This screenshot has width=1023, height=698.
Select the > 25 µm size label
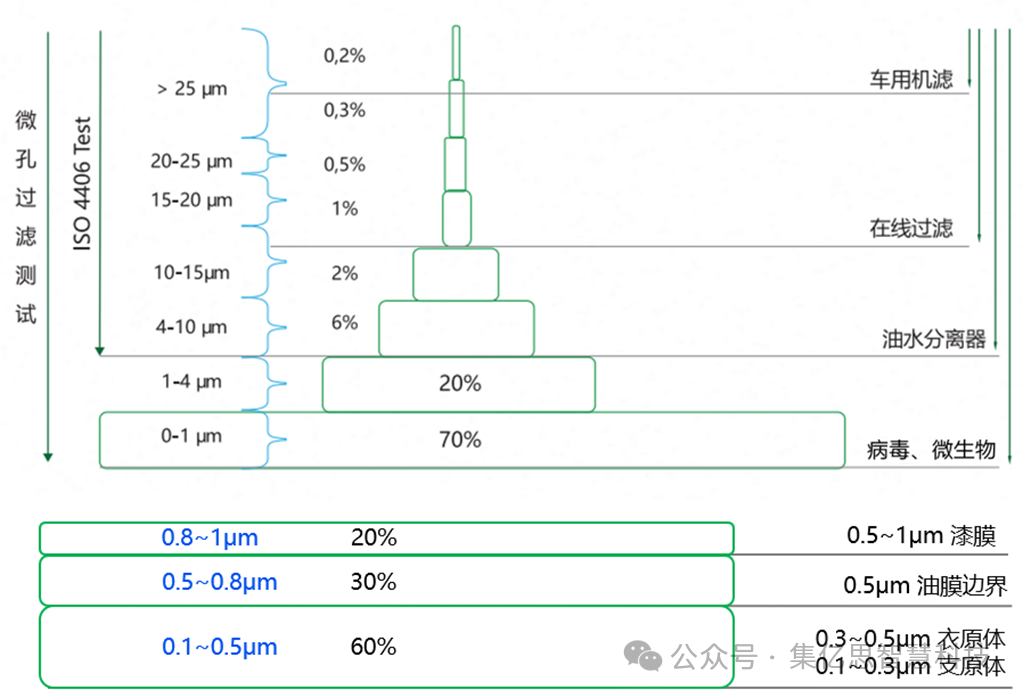192,89
